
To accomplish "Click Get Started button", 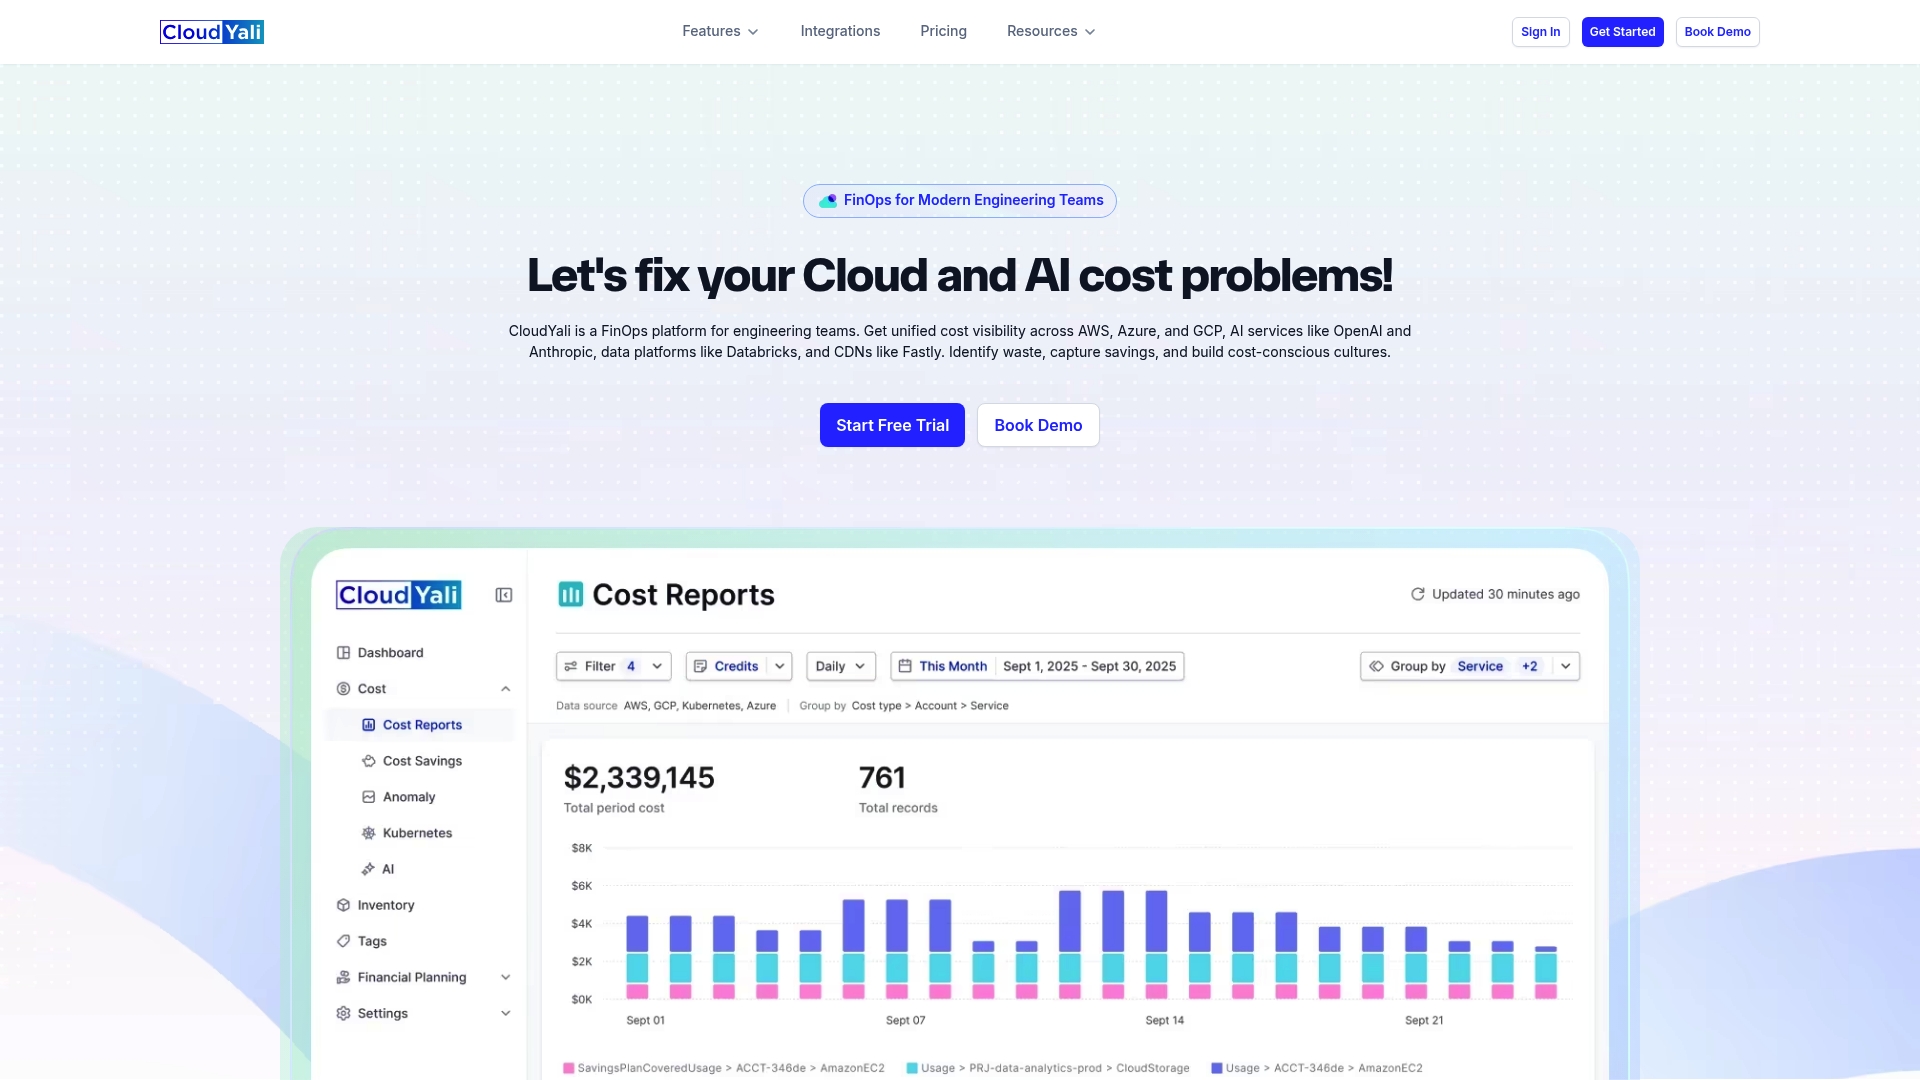I will [x=1622, y=32].
